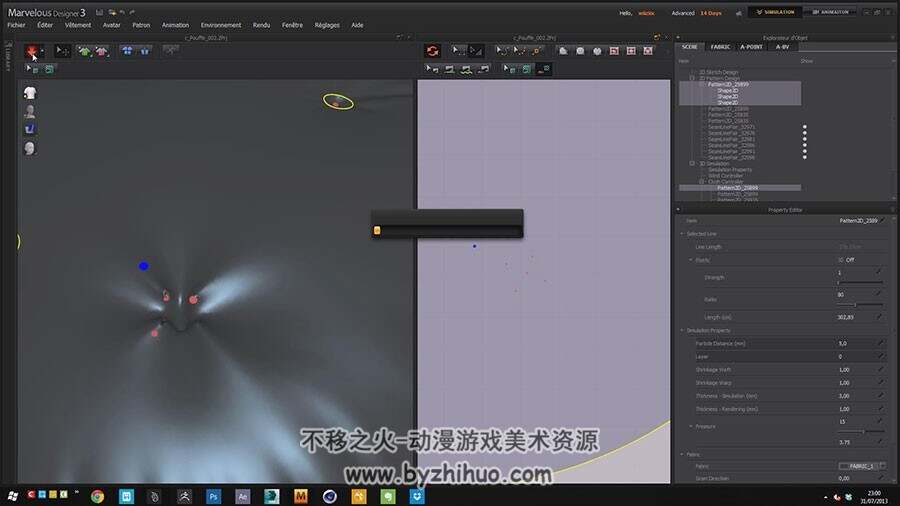Click the pink garment shirt icon

coord(102,51)
